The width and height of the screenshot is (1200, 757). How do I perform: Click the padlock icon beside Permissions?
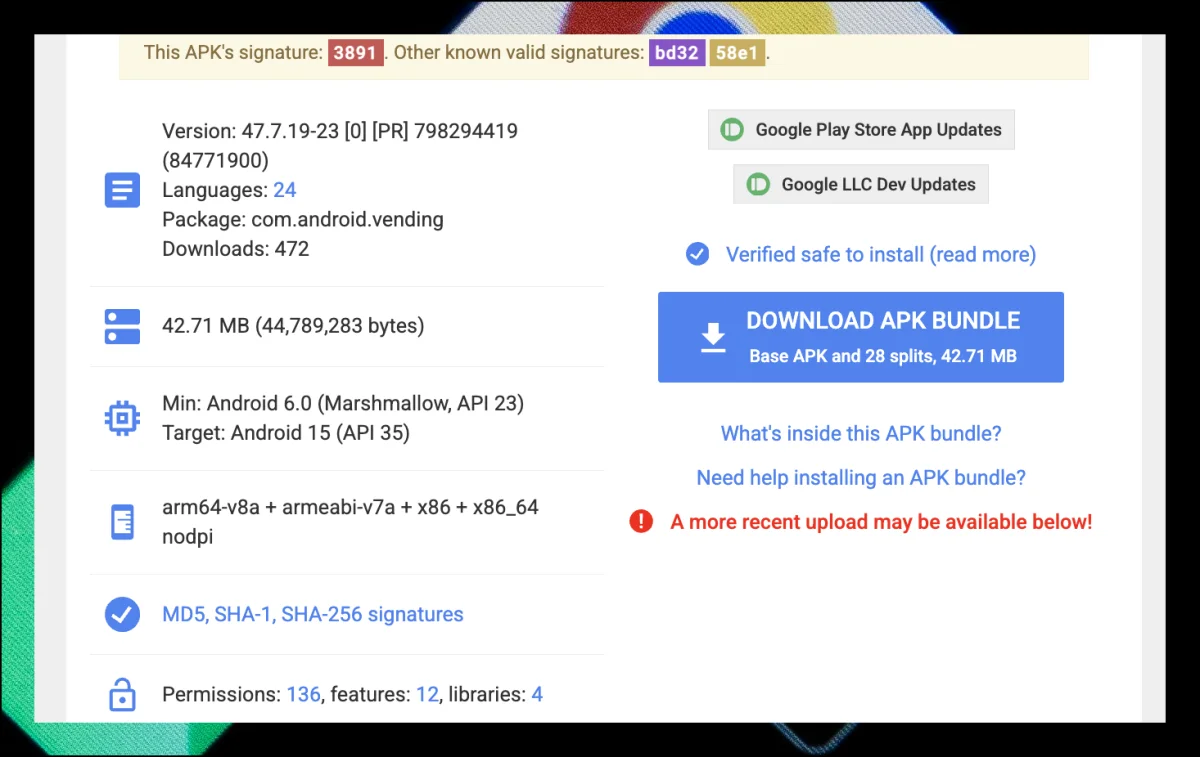coord(122,694)
